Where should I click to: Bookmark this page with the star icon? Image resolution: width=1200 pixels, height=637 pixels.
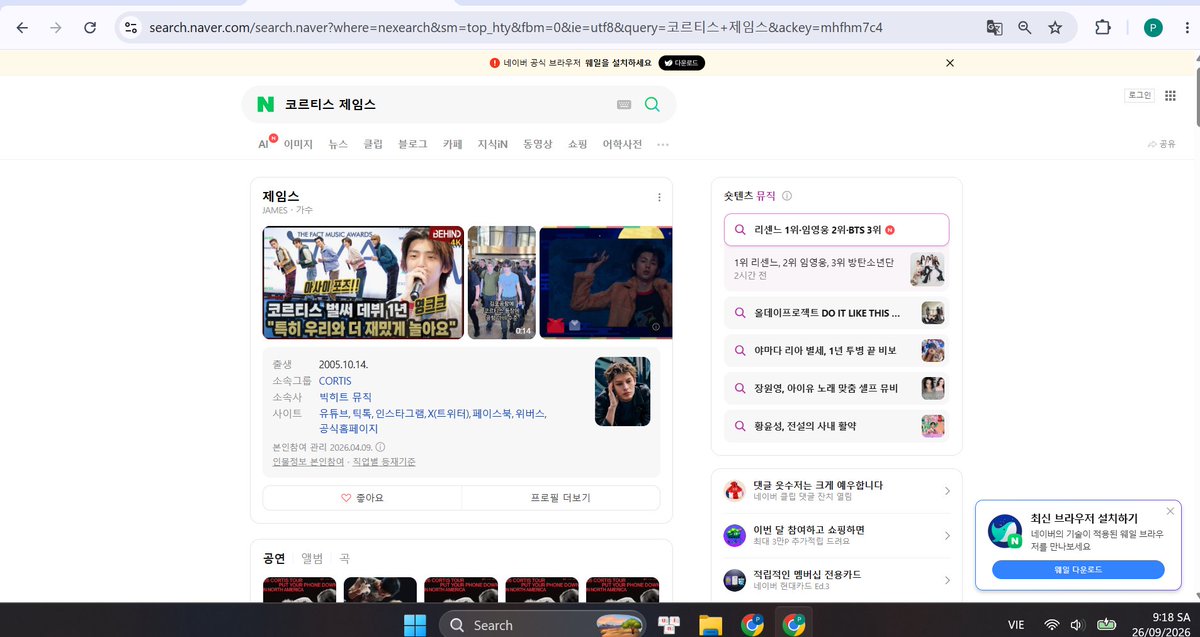(x=1055, y=28)
